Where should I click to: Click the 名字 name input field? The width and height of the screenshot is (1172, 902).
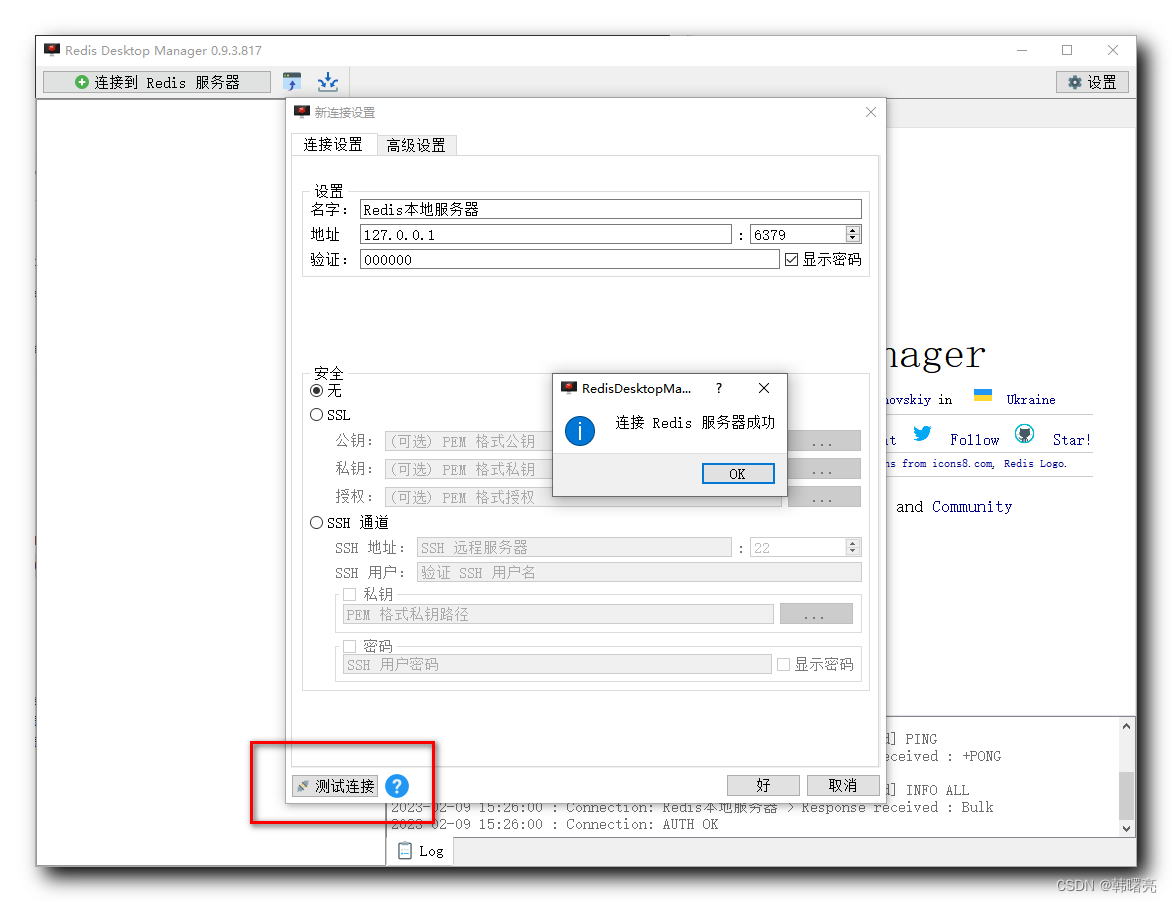(x=611, y=209)
